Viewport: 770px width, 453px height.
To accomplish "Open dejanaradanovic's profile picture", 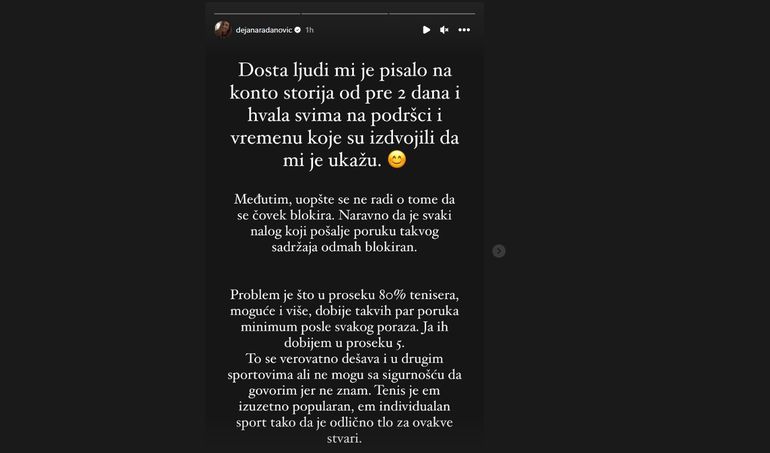I will [222, 29].
